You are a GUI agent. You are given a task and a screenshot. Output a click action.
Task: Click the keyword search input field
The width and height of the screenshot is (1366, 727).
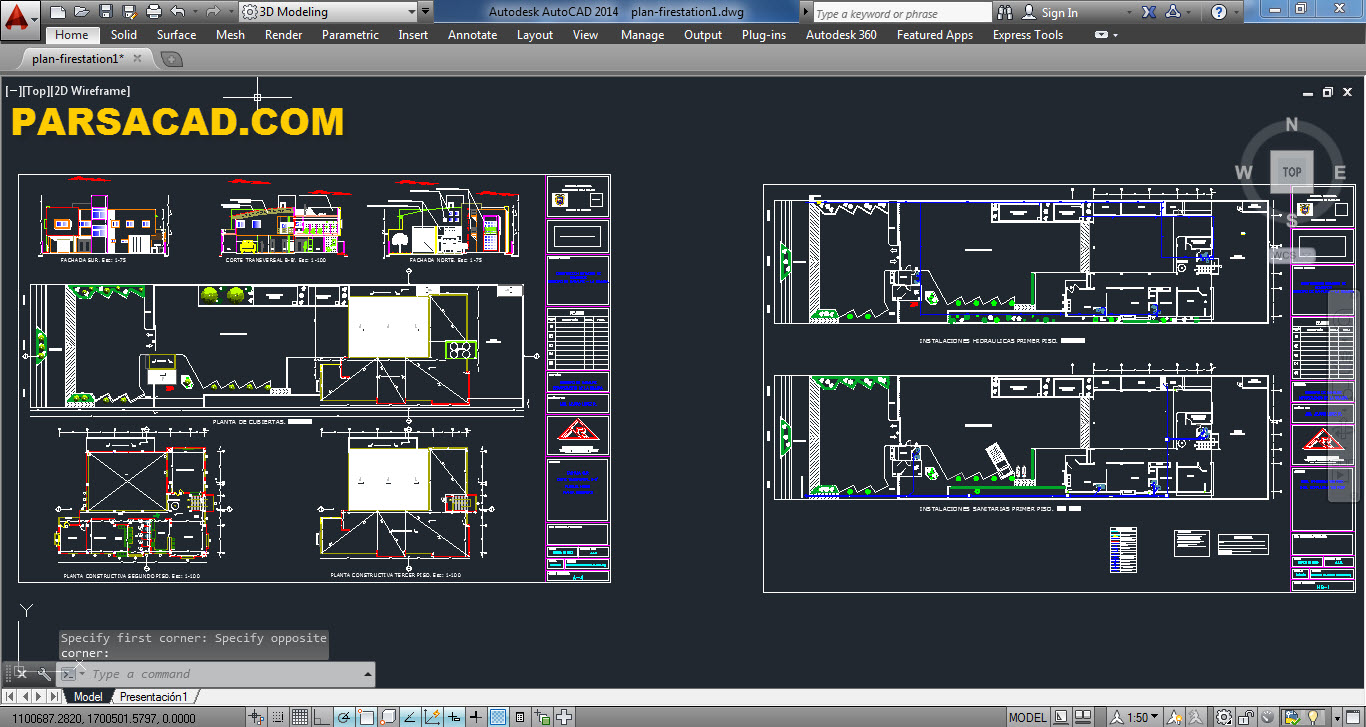(x=902, y=13)
